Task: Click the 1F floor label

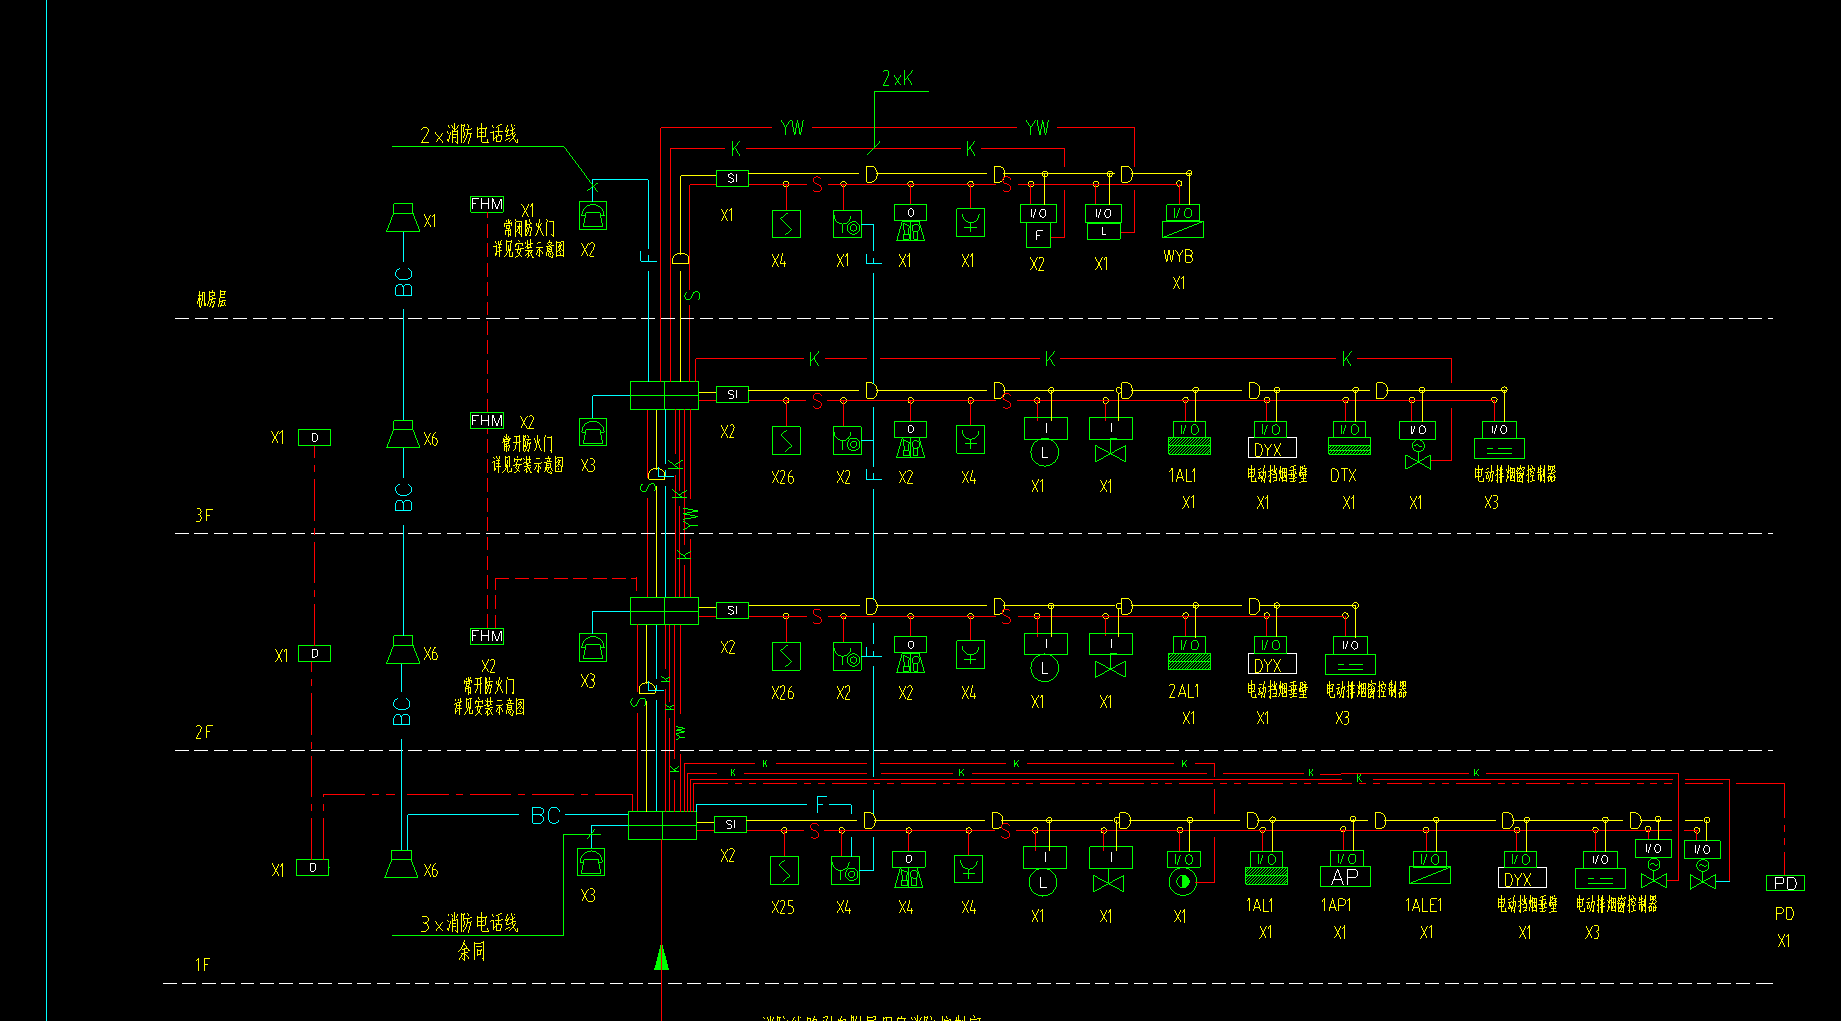Action: [x=203, y=965]
